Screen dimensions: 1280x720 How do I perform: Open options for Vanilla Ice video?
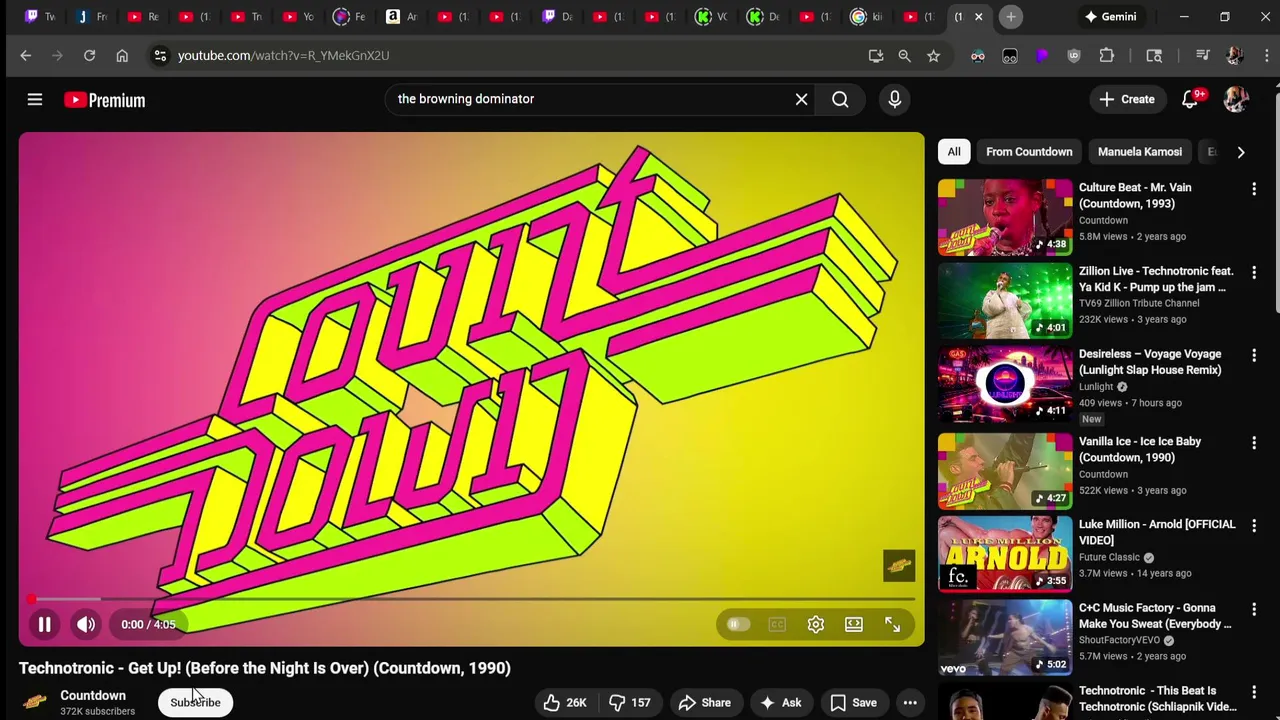pos(1254,443)
